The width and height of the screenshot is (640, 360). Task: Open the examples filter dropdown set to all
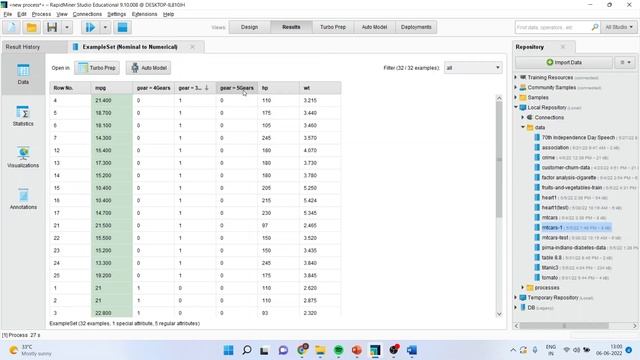coord(473,68)
